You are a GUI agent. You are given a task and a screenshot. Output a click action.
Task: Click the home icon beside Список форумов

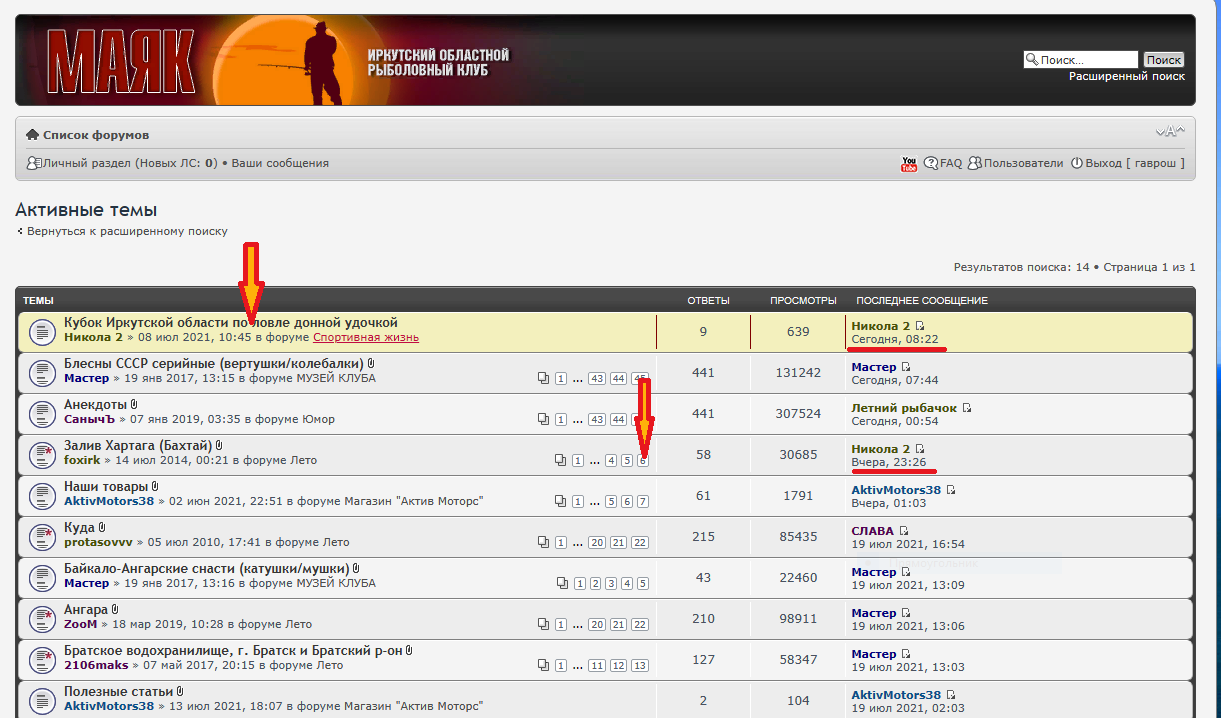[x=32, y=135]
